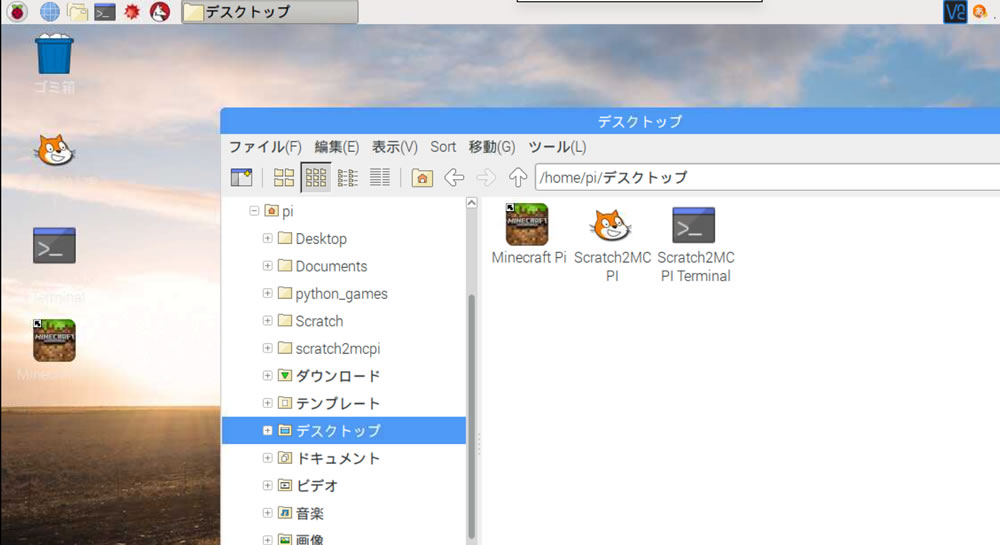Select the Terminal desktop shortcut icon
The height and width of the screenshot is (545, 1000).
54,245
